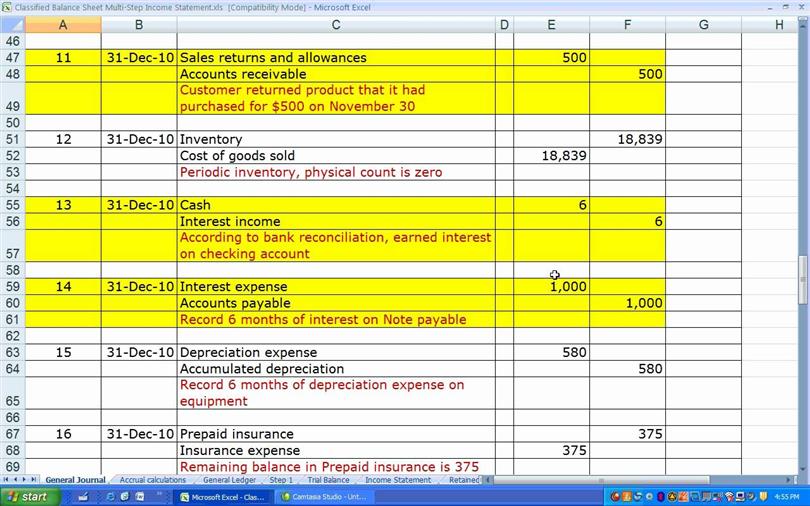Switch to Camtasia Studio taskbar button

(323, 497)
